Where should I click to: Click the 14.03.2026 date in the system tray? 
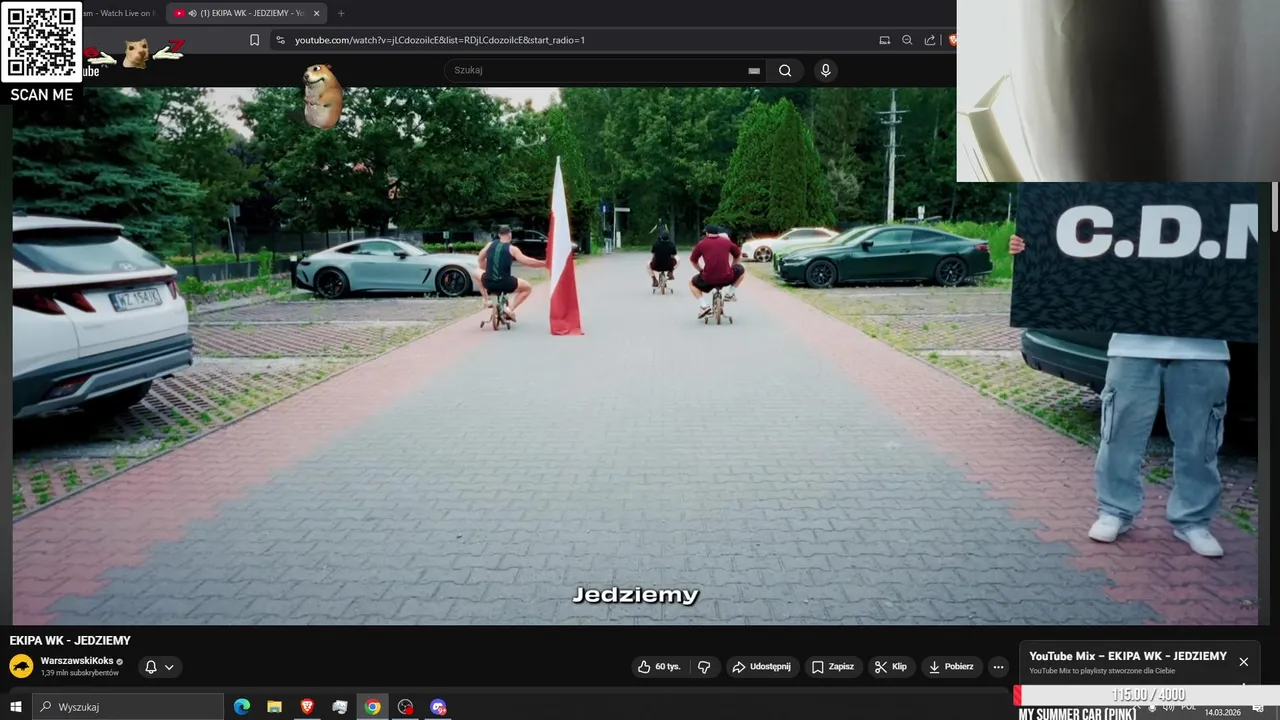point(1222,713)
